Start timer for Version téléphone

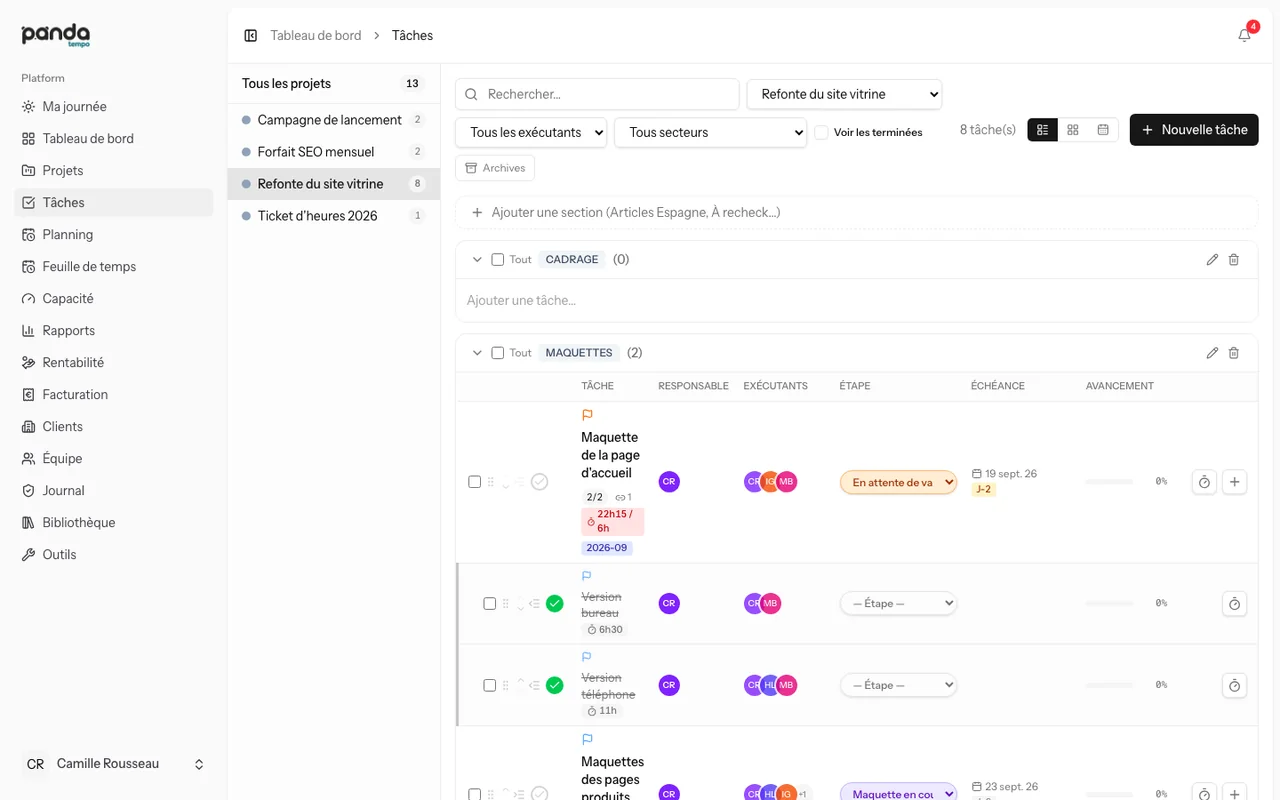1235,686
